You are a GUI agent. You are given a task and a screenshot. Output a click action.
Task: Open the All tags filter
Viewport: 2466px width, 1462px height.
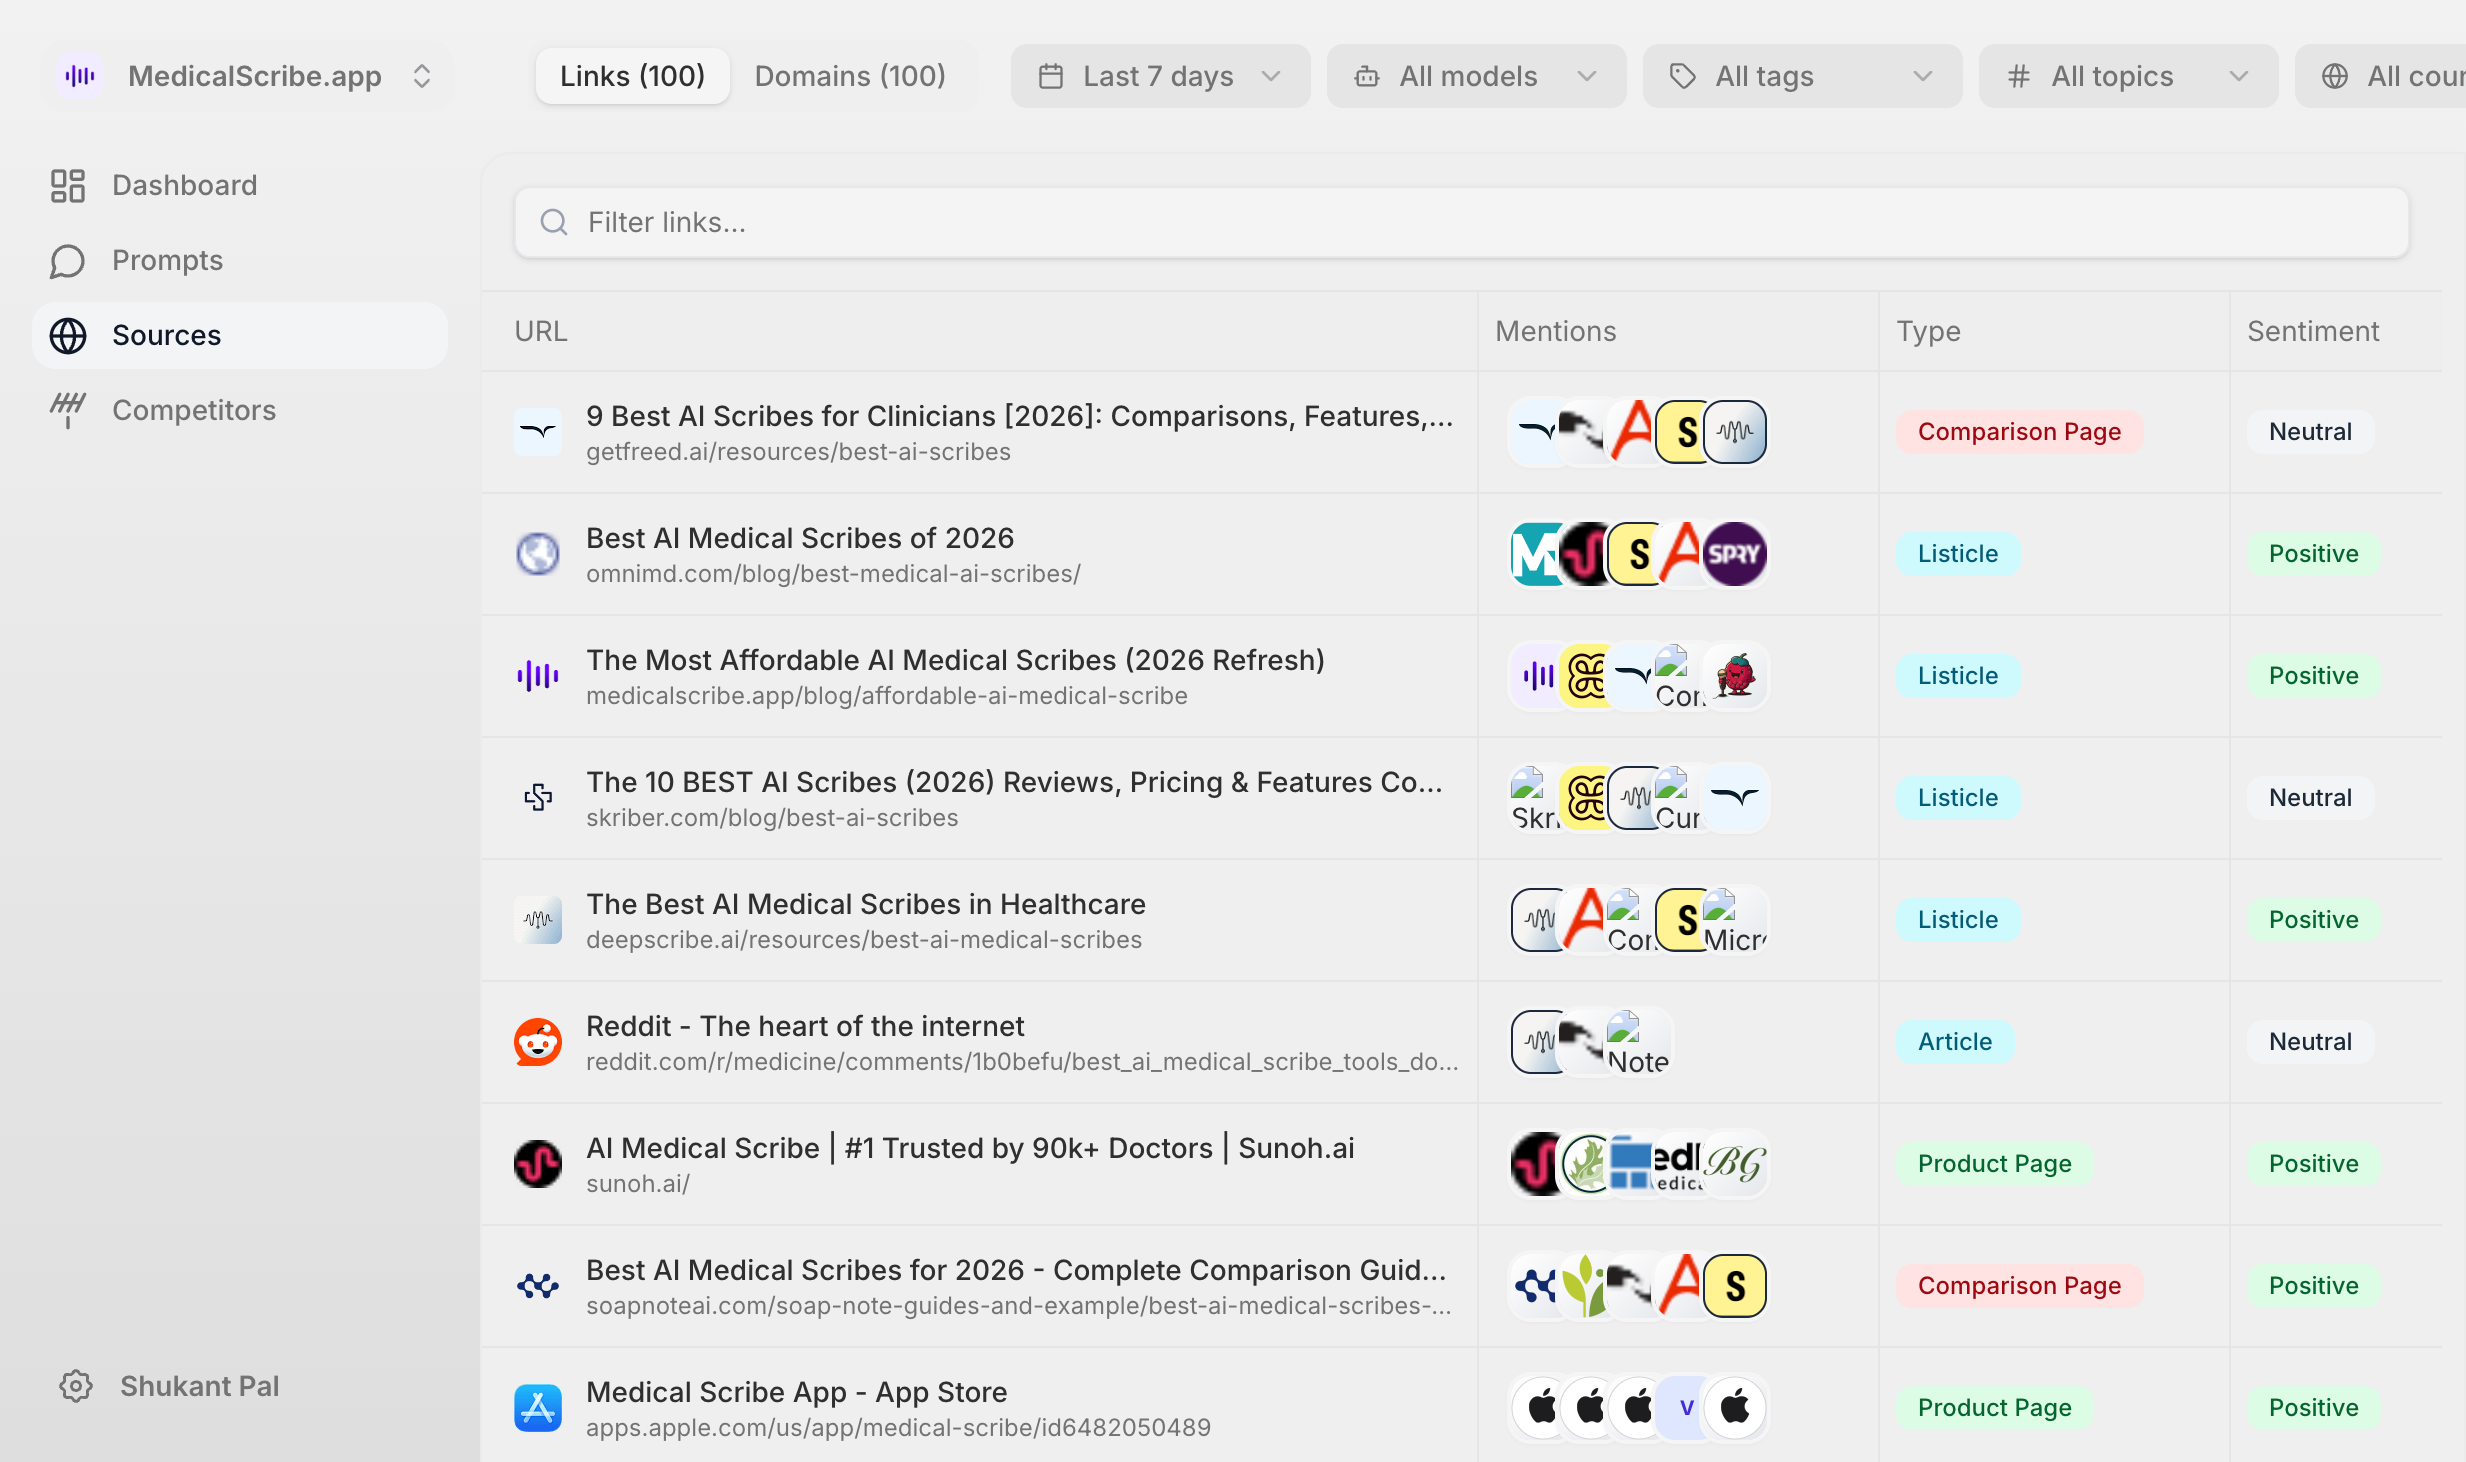click(1800, 75)
